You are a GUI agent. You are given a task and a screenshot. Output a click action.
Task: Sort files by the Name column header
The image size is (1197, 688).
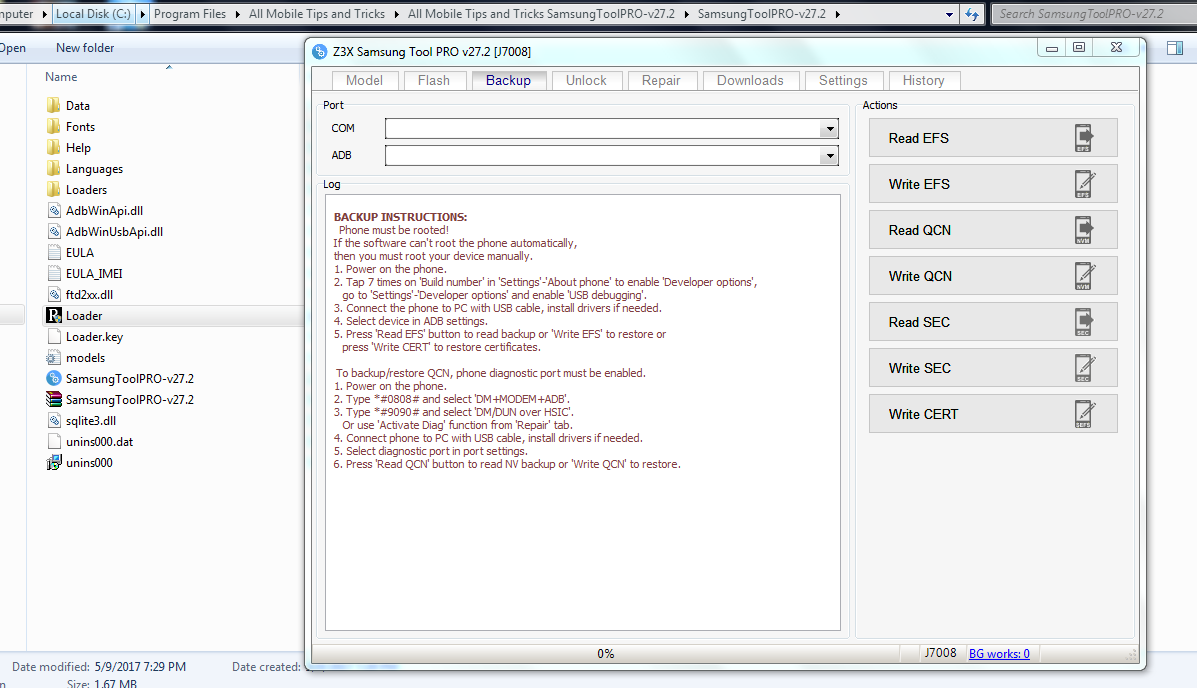[x=61, y=77]
